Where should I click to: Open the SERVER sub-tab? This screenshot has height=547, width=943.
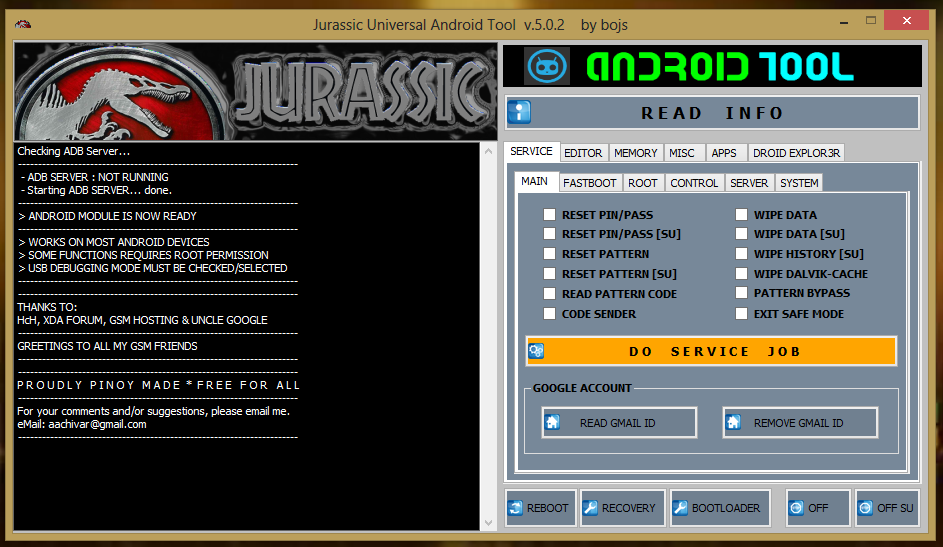coord(749,183)
